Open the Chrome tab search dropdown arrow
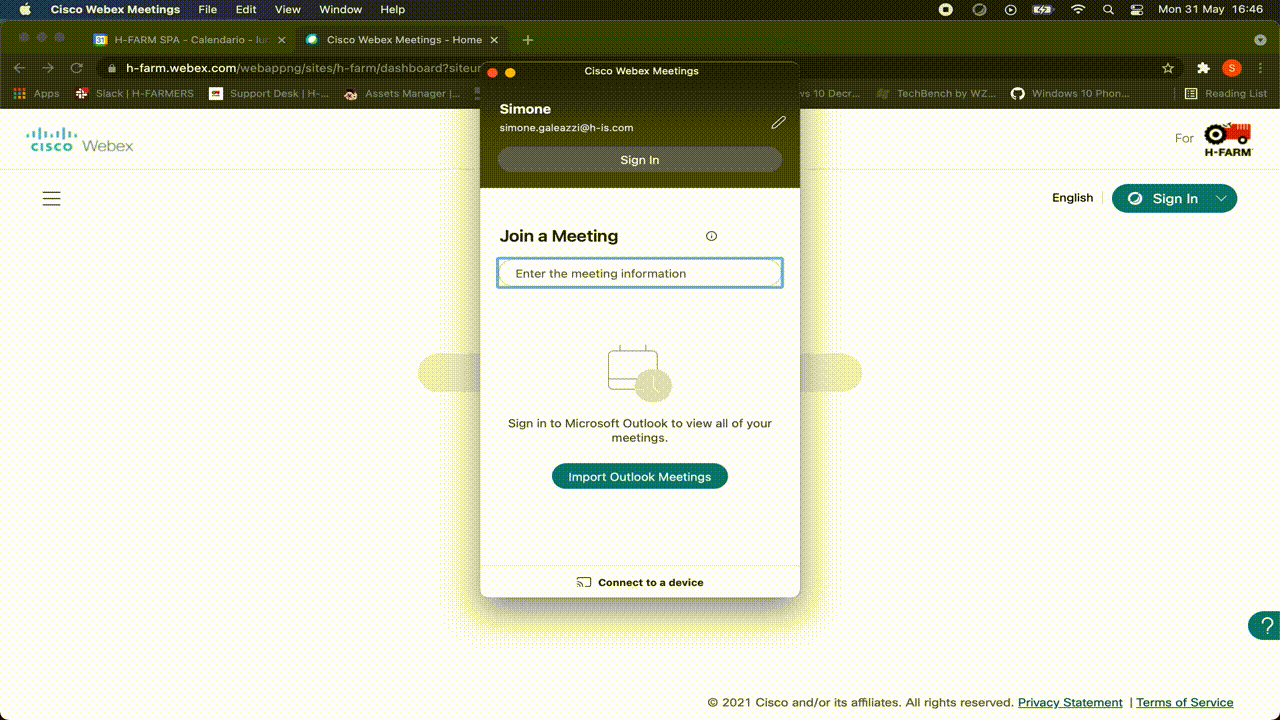1280x720 pixels. pyautogui.click(x=1258, y=40)
